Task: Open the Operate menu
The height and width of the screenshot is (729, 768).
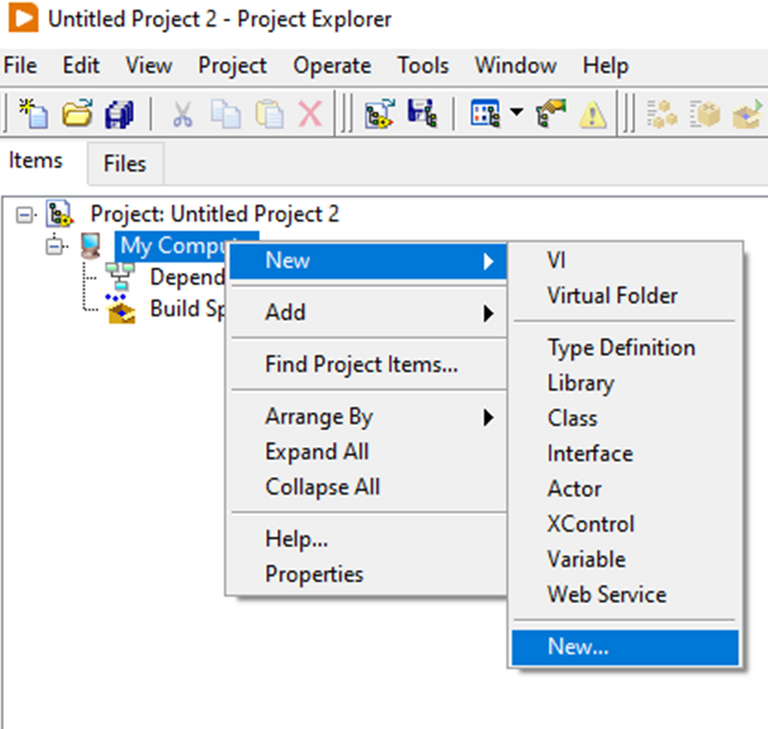Action: click(x=332, y=65)
